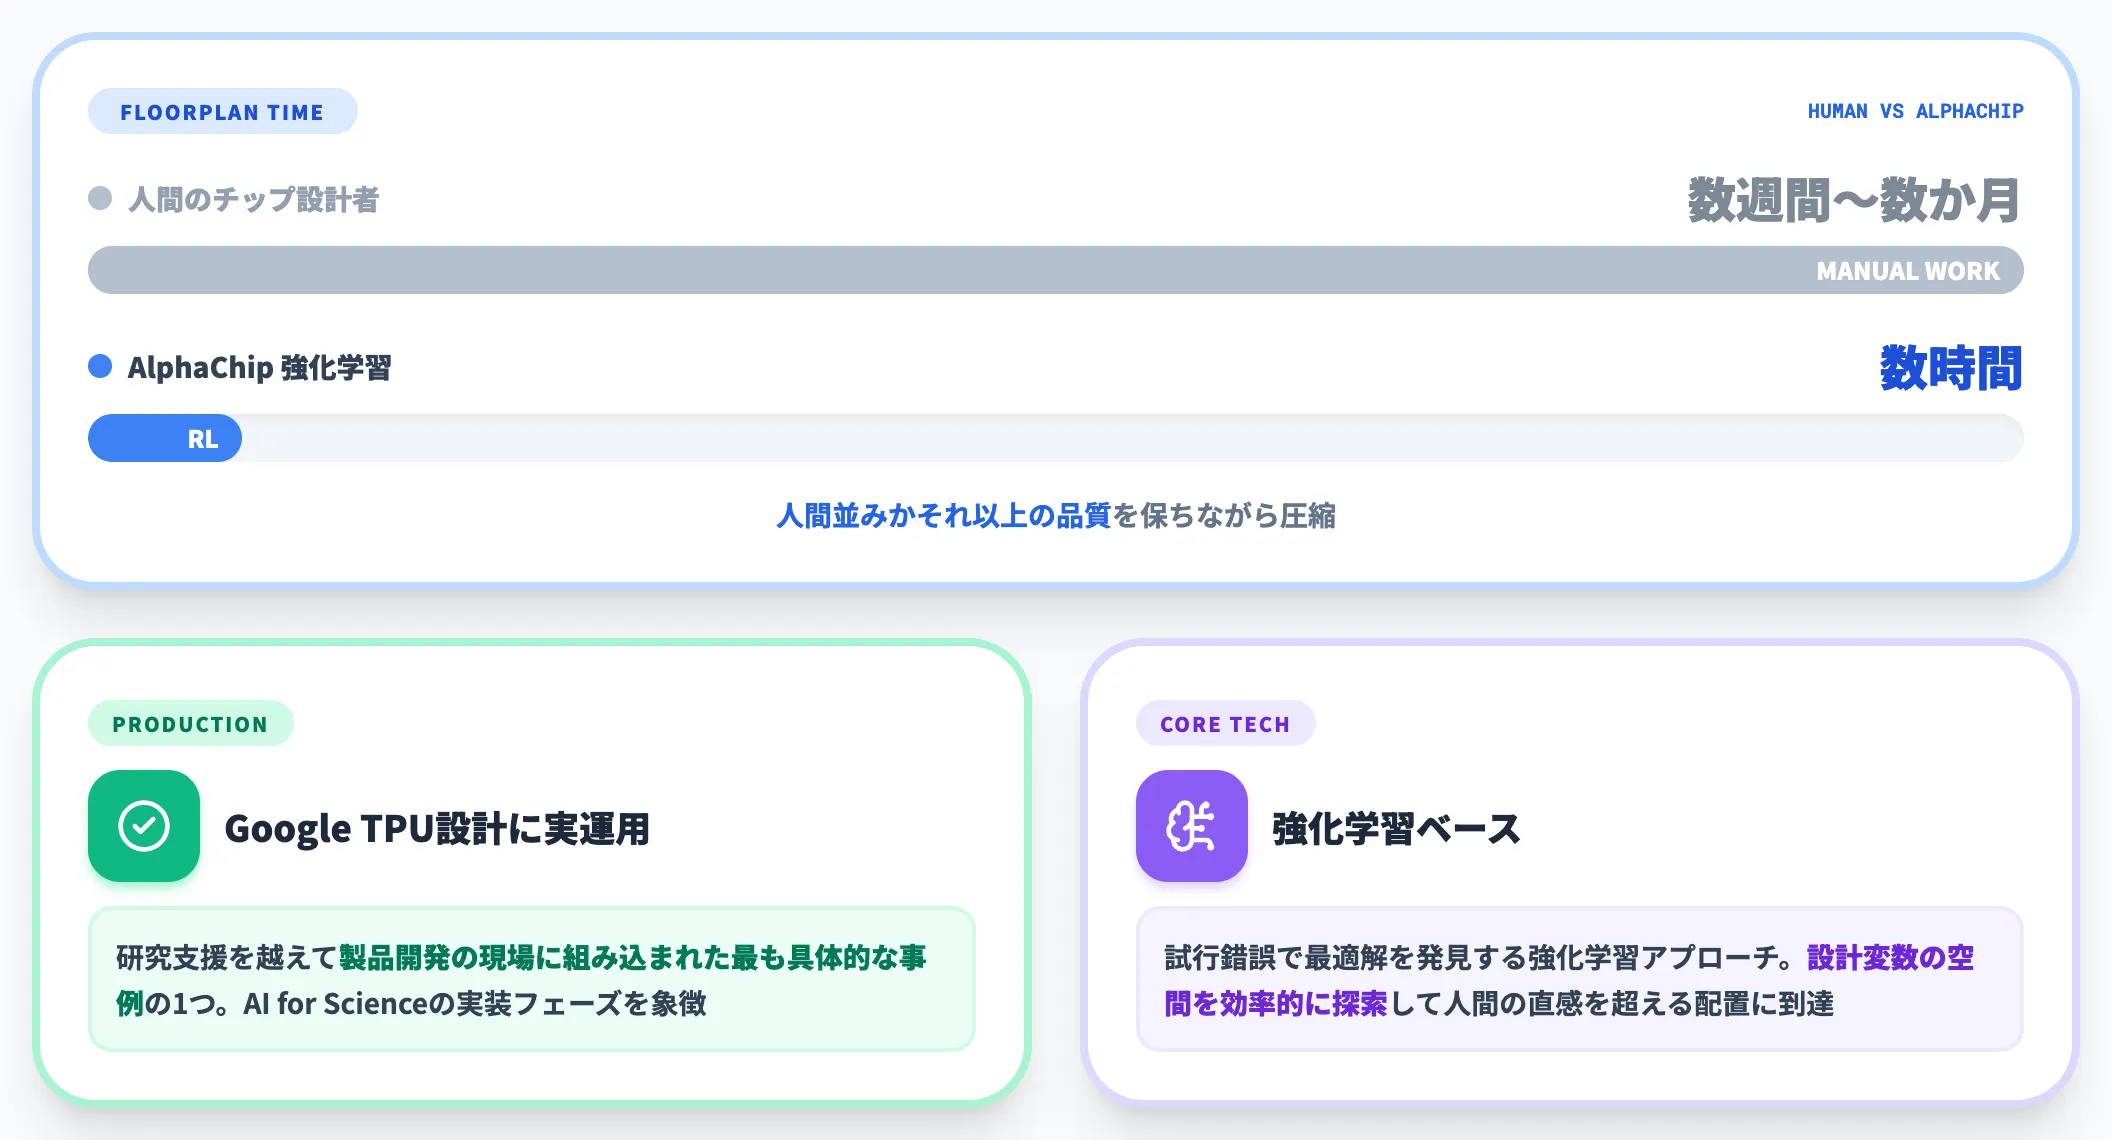Click the 強化学習ベース heading
Image resolution: width=2112 pixels, height=1140 pixels.
[x=1396, y=828]
